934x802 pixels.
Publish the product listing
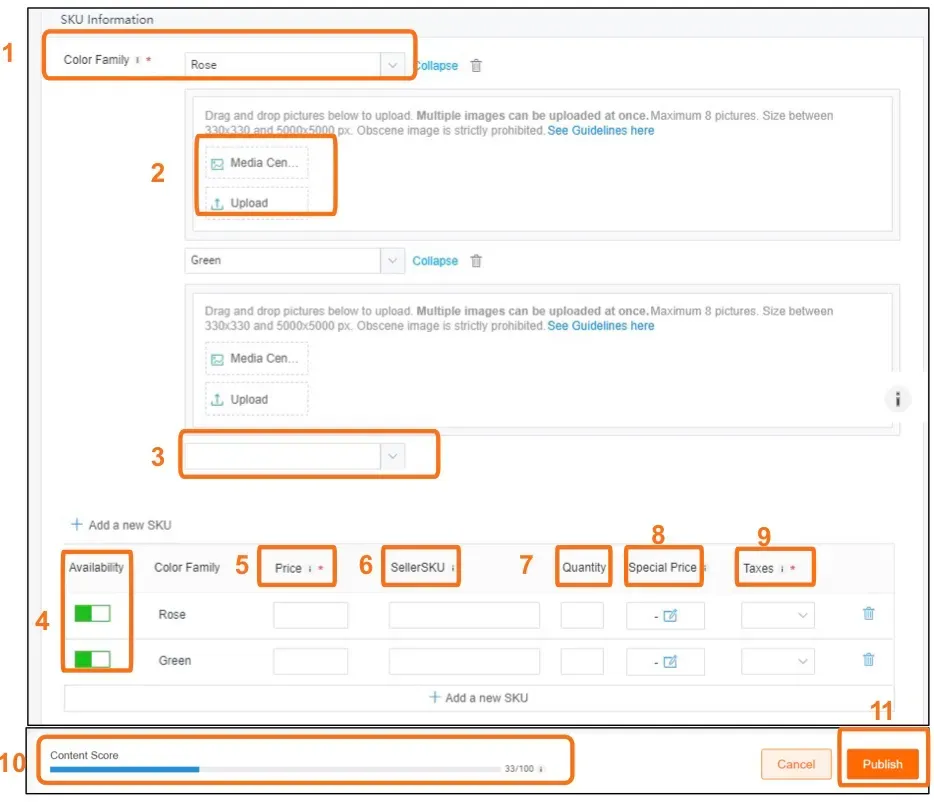coord(882,764)
